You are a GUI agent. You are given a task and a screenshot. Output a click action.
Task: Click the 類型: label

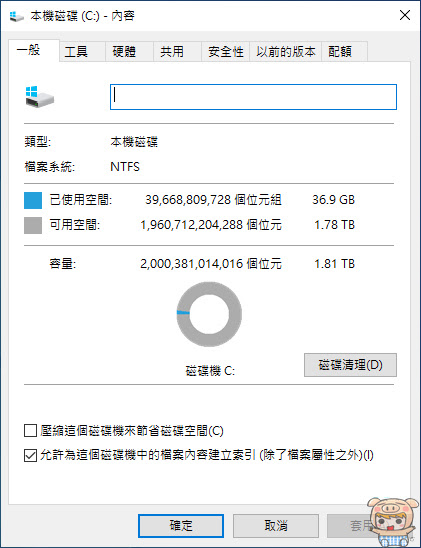[38, 142]
